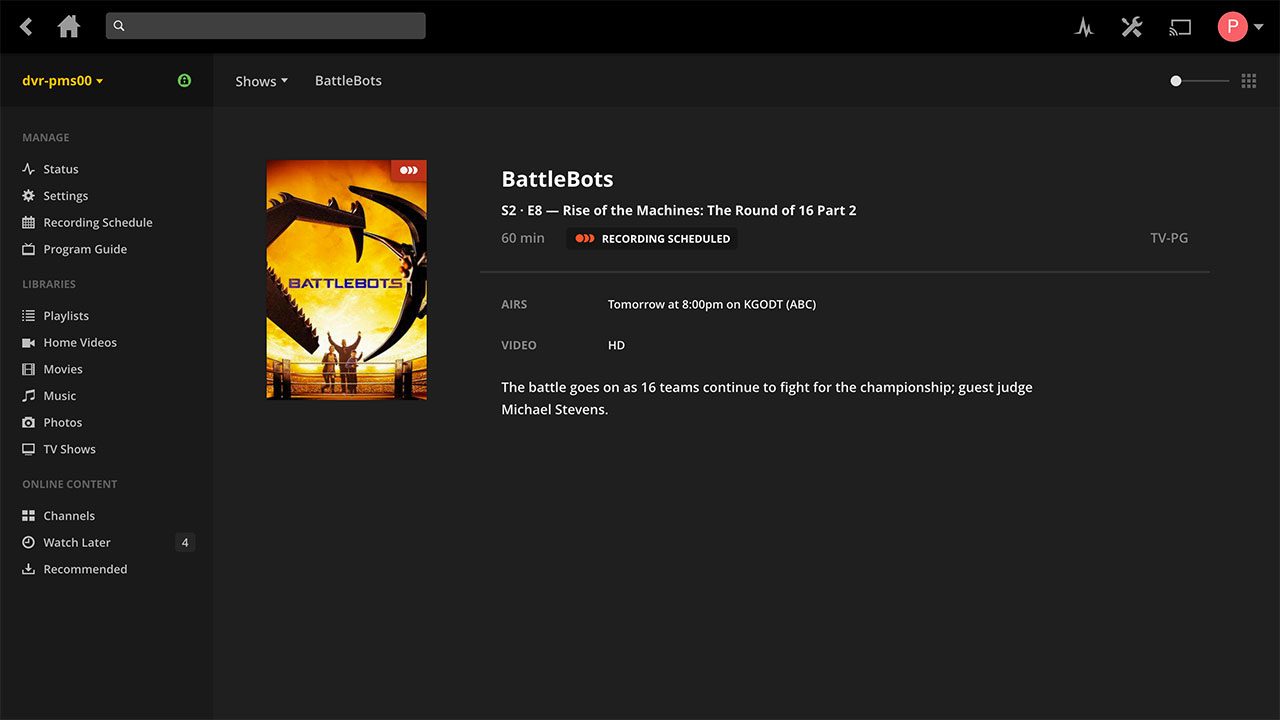Open the Music library
The height and width of the screenshot is (720, 1280).
point(60,396)
